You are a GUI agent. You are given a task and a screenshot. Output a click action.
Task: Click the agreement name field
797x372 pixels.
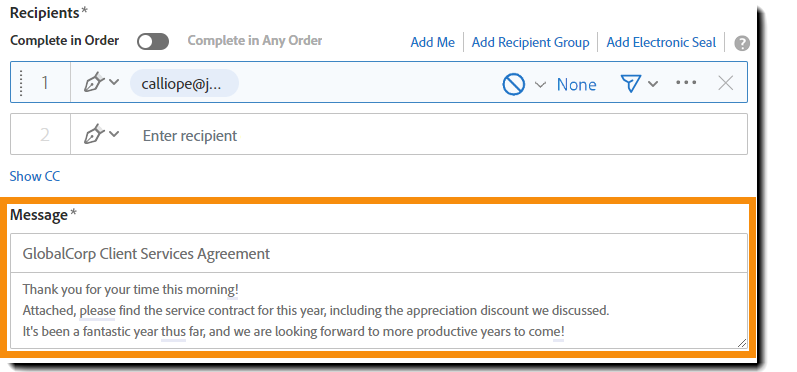pos(379,253)
